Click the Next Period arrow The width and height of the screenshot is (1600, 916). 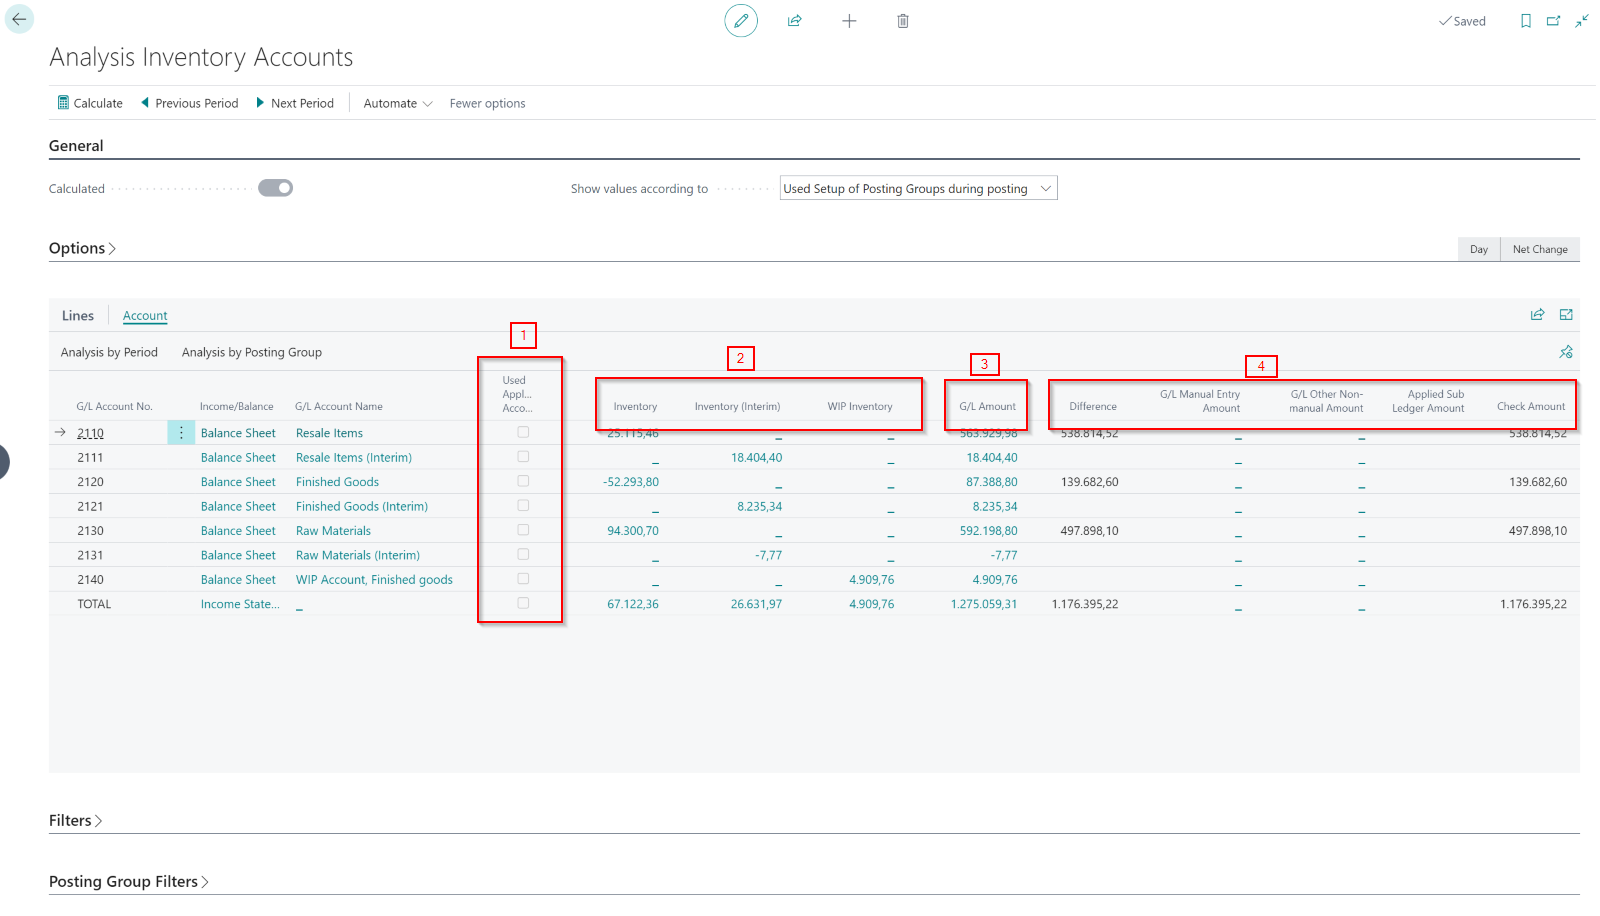(x=261, y=103)
